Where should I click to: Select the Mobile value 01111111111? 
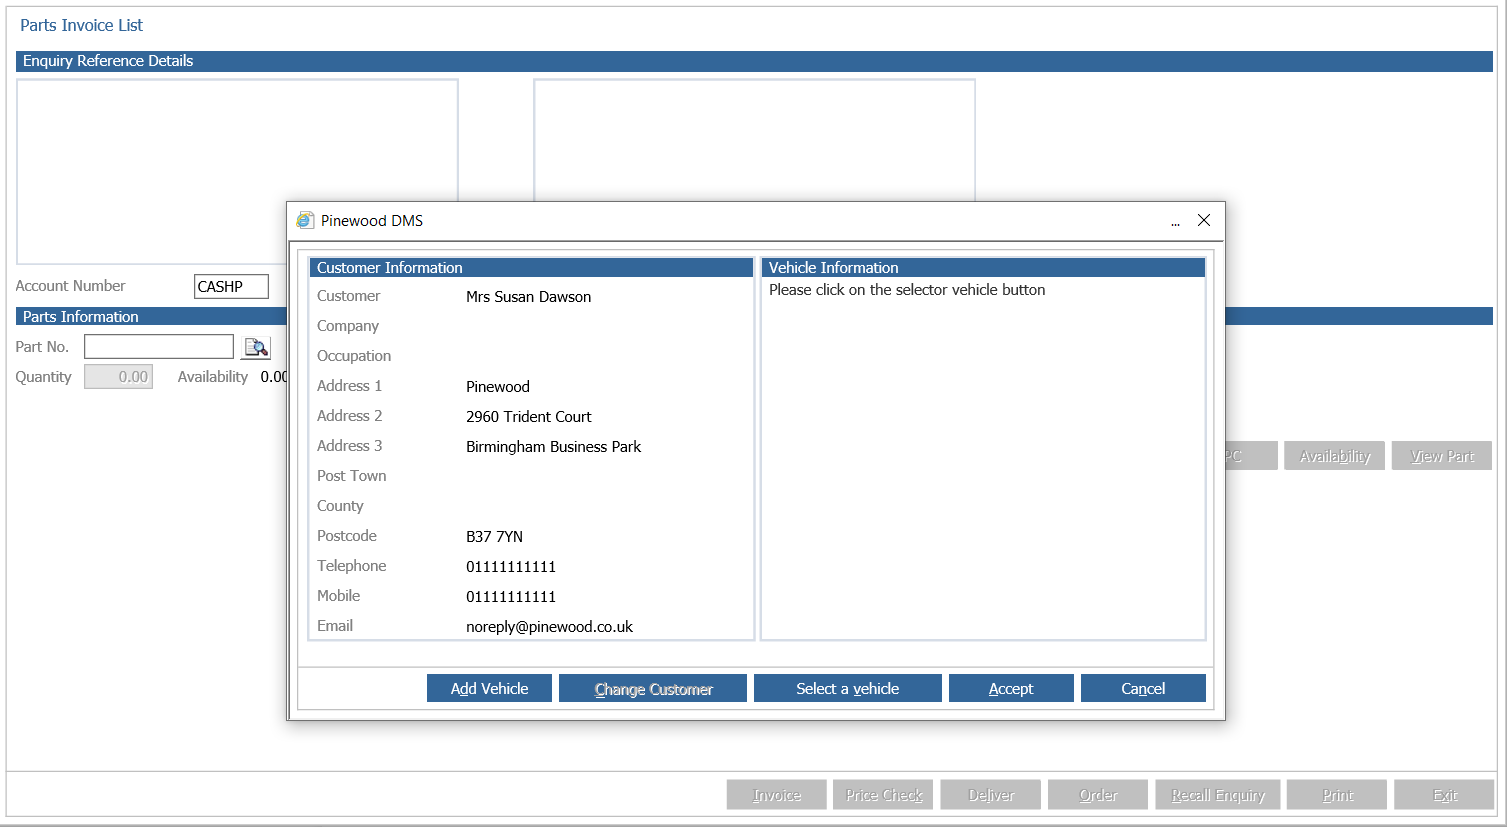pos(511,597)
